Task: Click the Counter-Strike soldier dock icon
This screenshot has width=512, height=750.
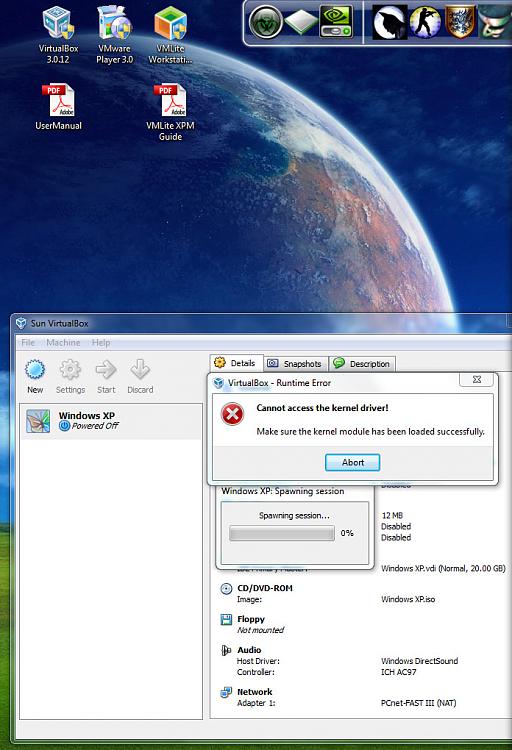Action: pyautogui.click(x=425, y=22)
